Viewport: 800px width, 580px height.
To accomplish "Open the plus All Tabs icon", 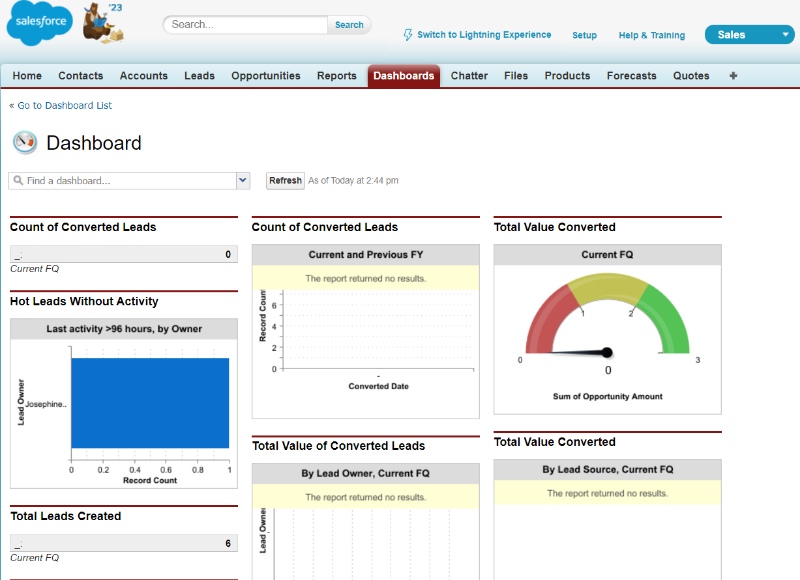I will coord(733,76).
